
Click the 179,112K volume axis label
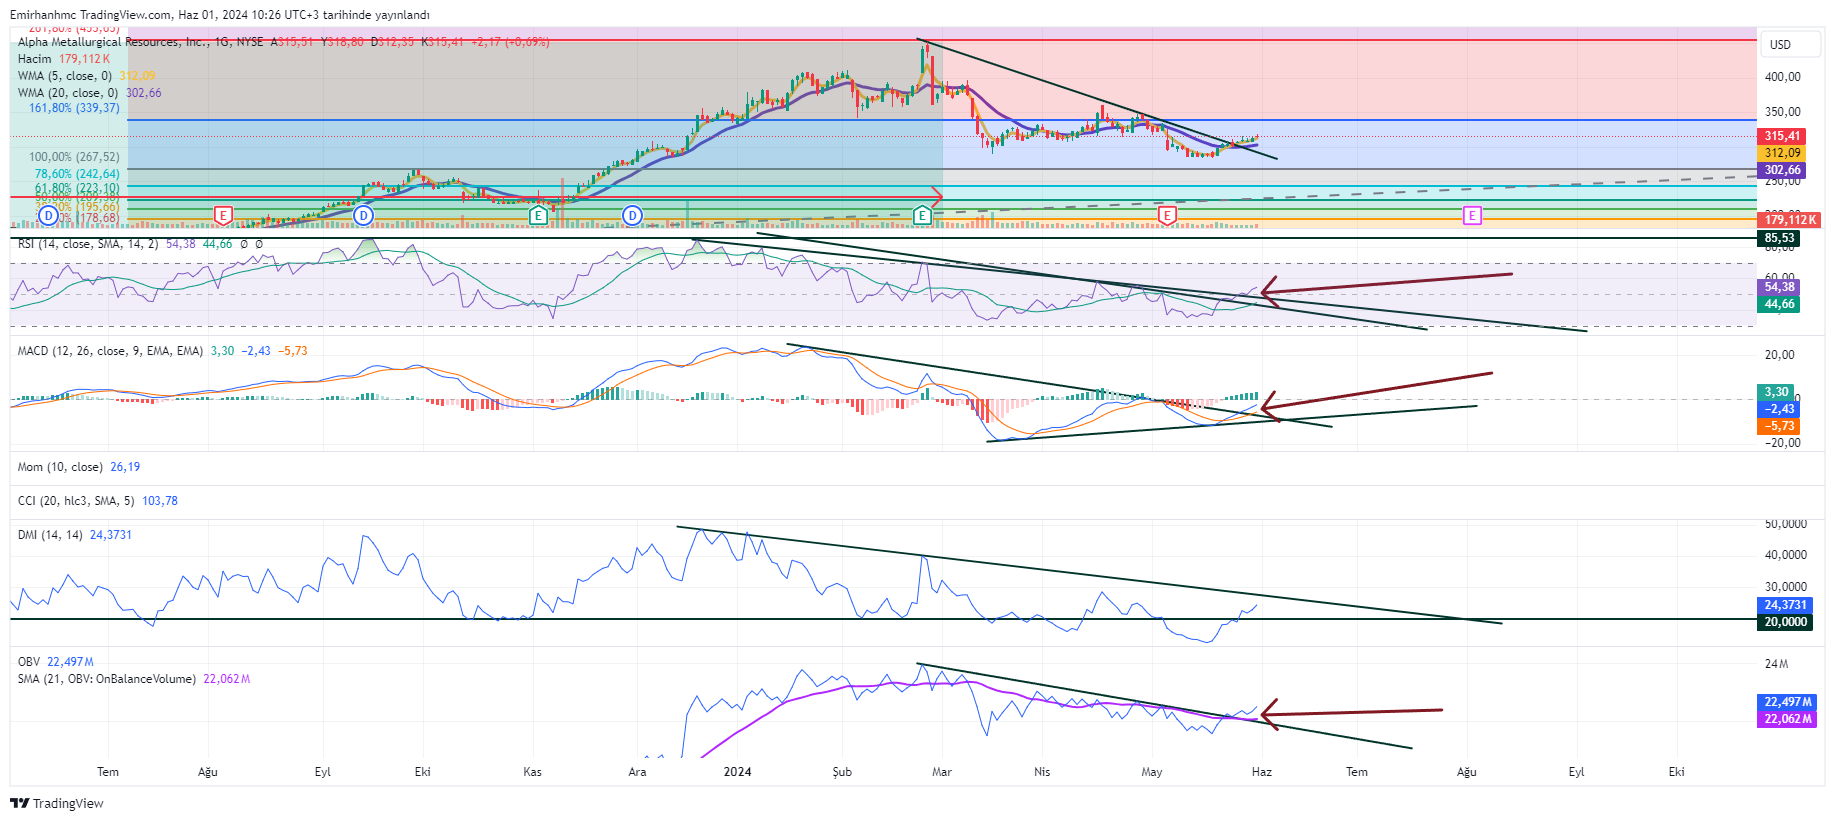click(1789, 220)
